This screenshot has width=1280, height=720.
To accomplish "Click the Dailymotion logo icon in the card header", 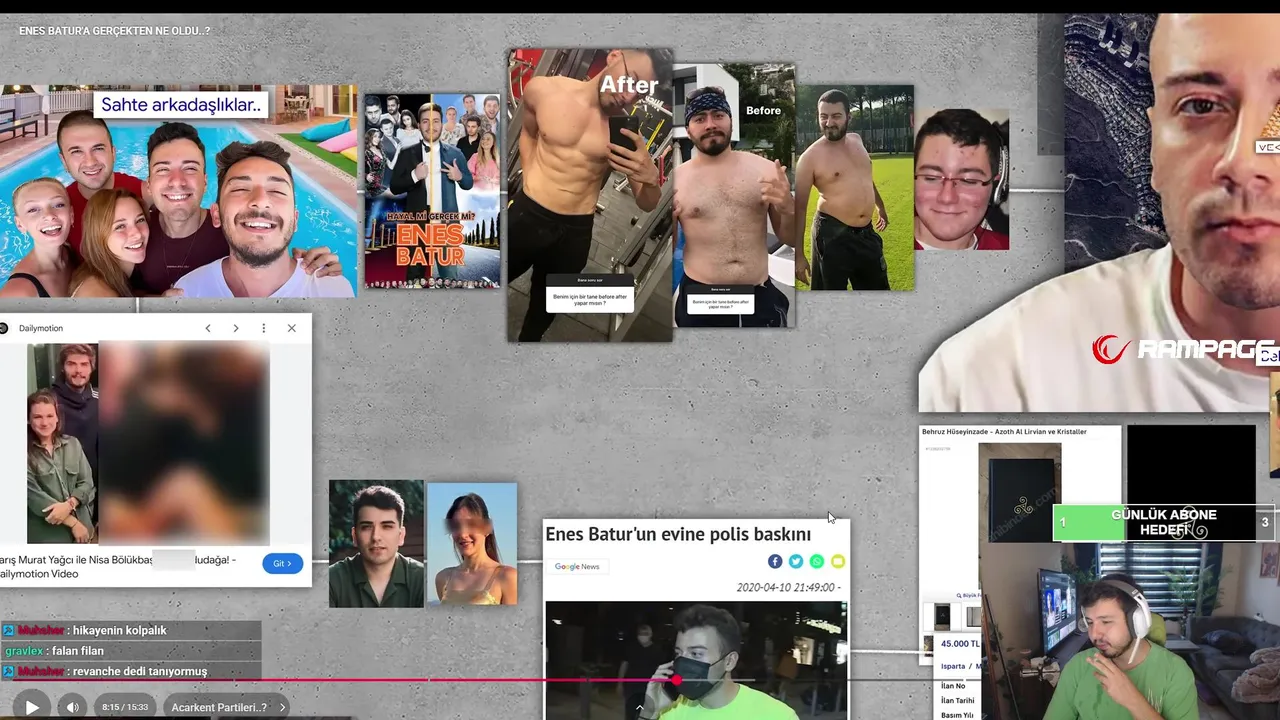I will pyautogui.click(x=4, y=328).
